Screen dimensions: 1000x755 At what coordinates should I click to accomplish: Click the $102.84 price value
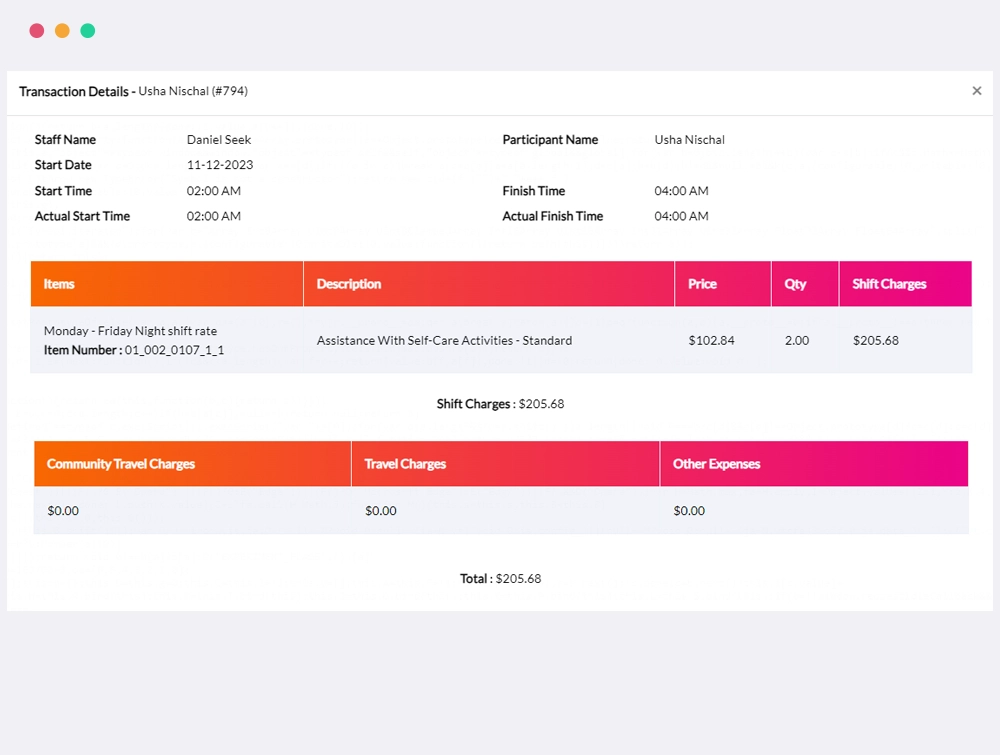pos(711,341)
